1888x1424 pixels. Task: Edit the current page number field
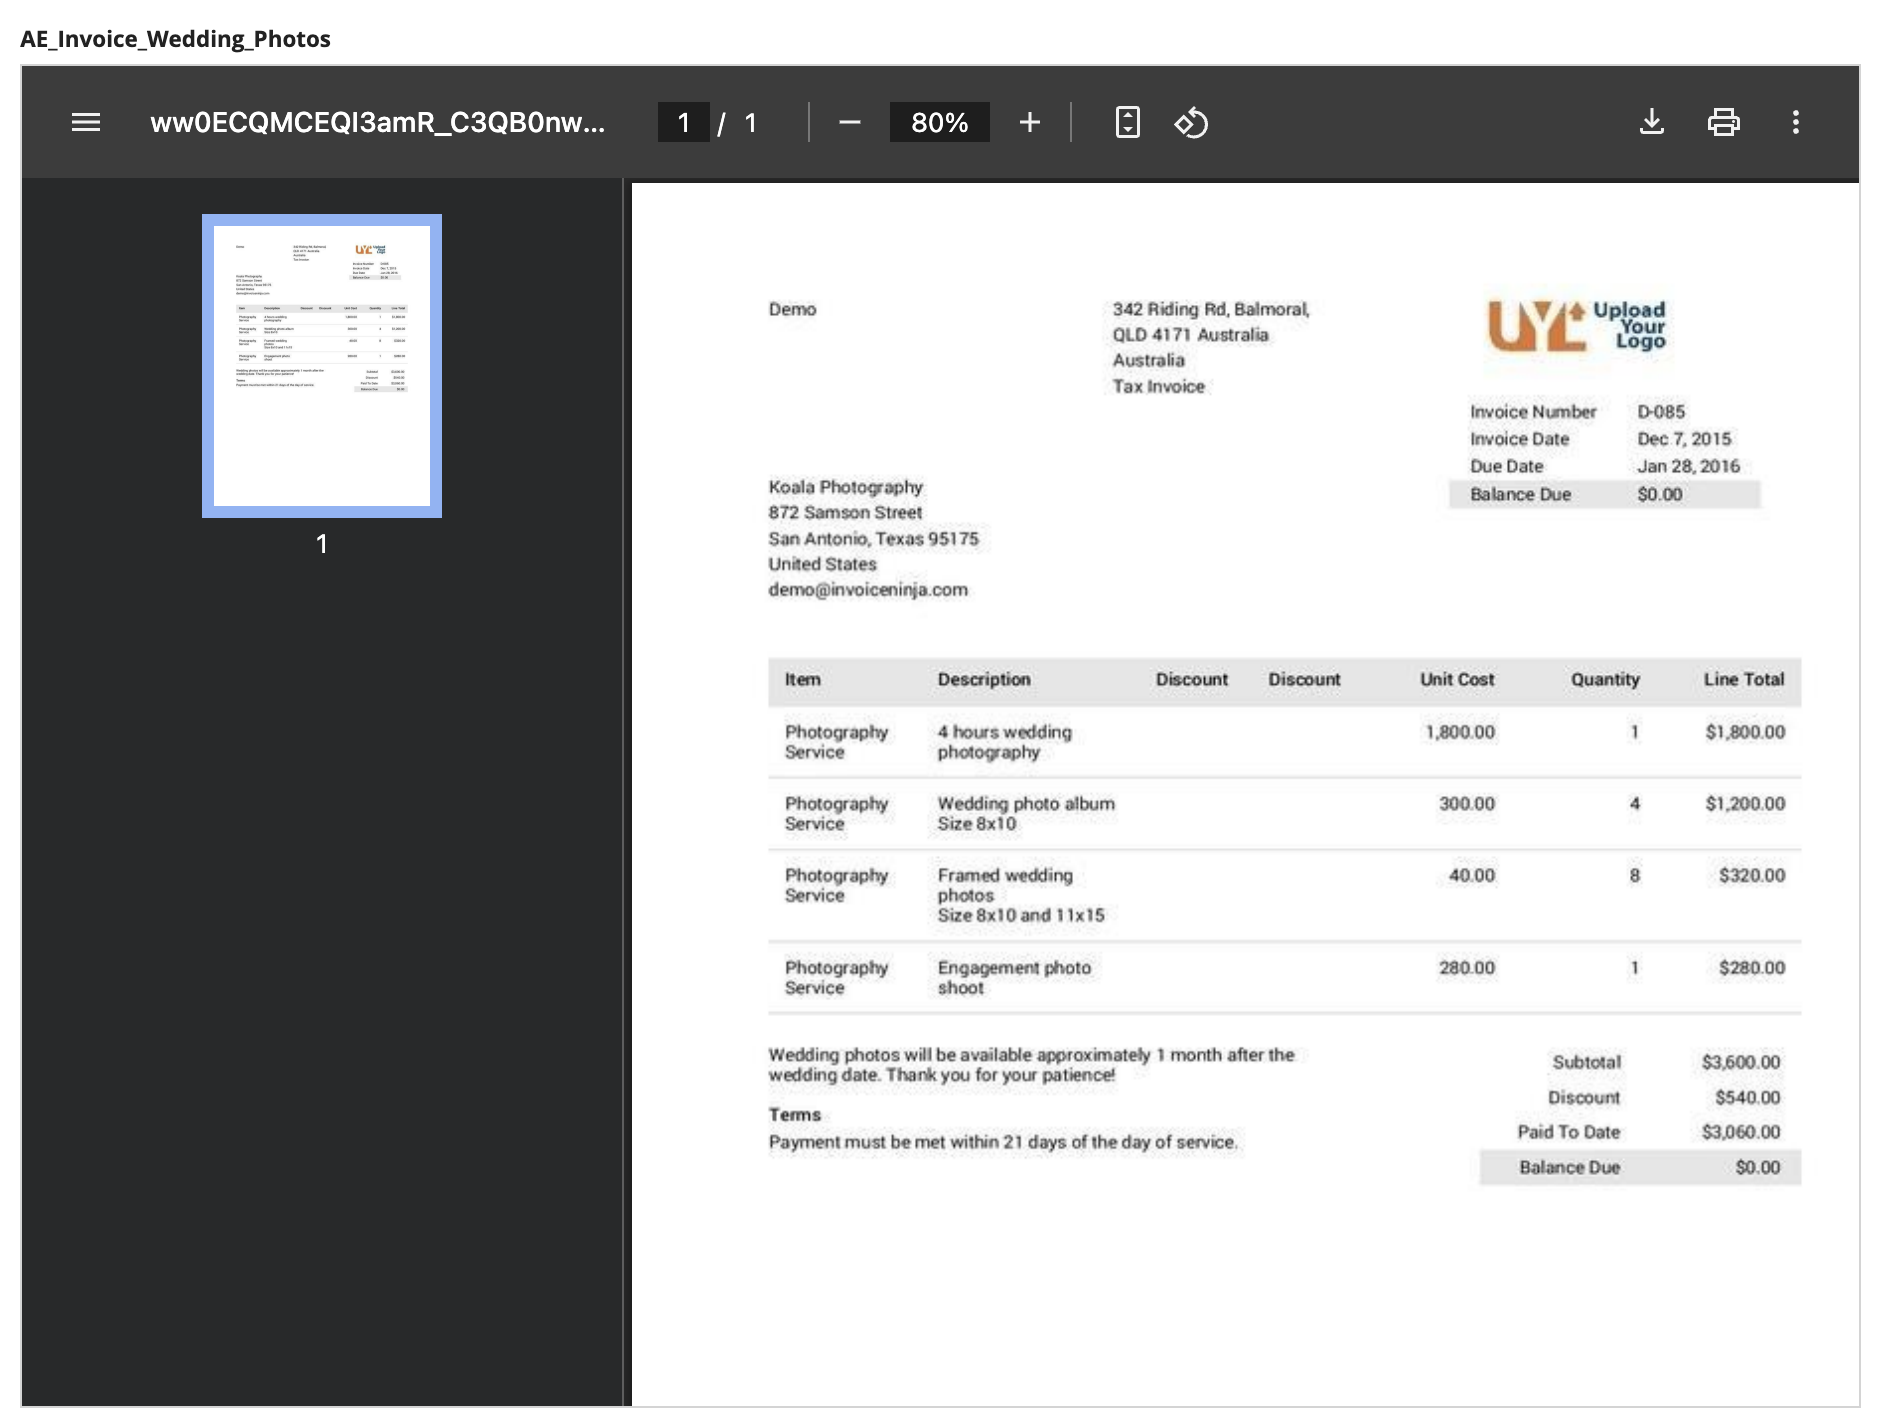point(684,122)
